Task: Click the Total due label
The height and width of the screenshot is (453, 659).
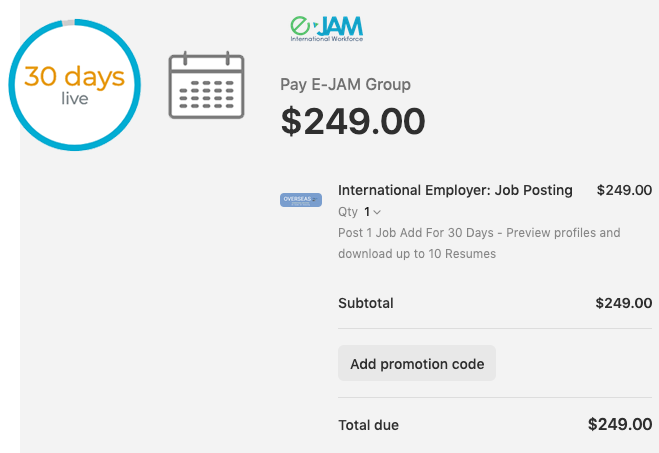Action: point(369,425)
